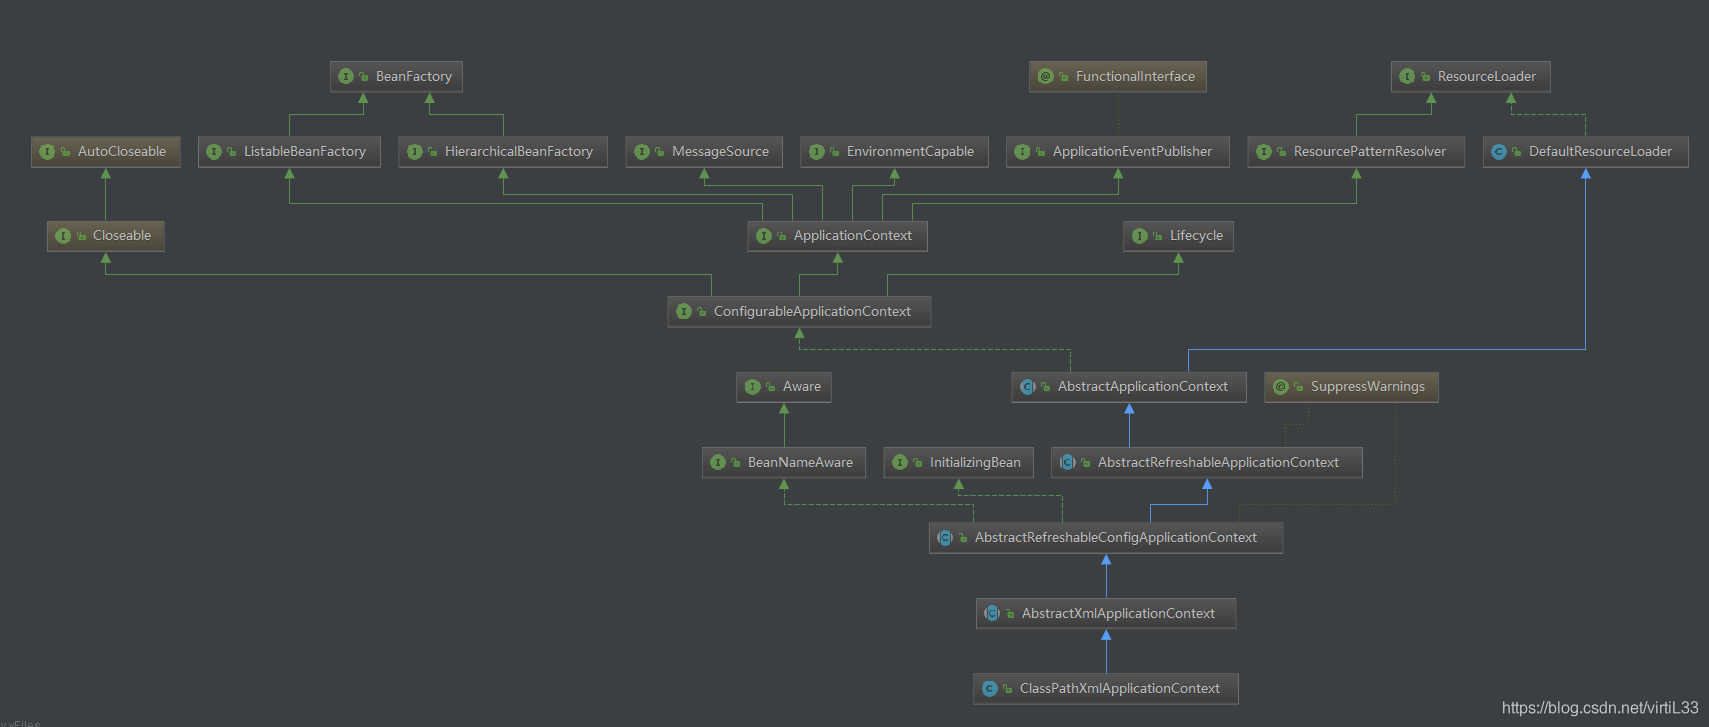Click the Lifecycle interface icon

(1140, 236)
